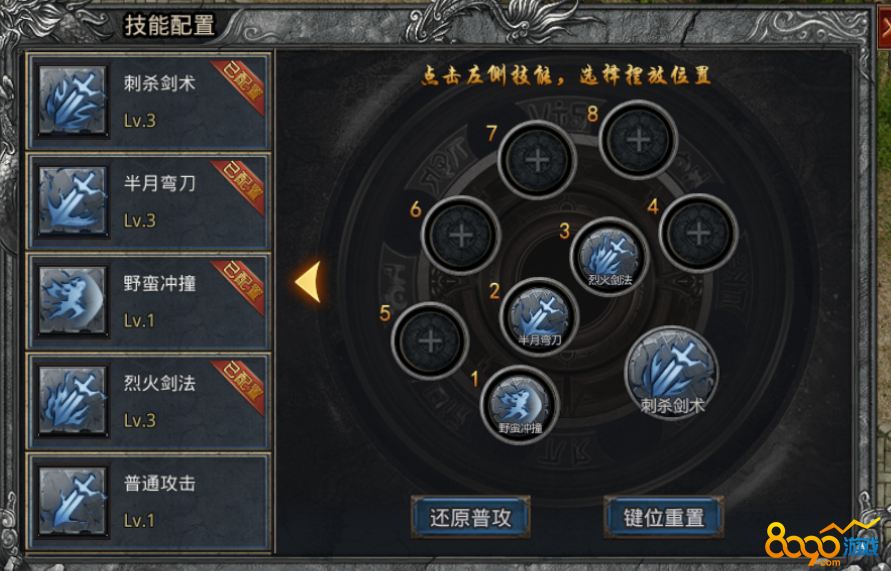Choose the 野蛮冲撞 Lv.1 list entry
The height and width of the screenshot is (571, 891).
tap(148, 301)
